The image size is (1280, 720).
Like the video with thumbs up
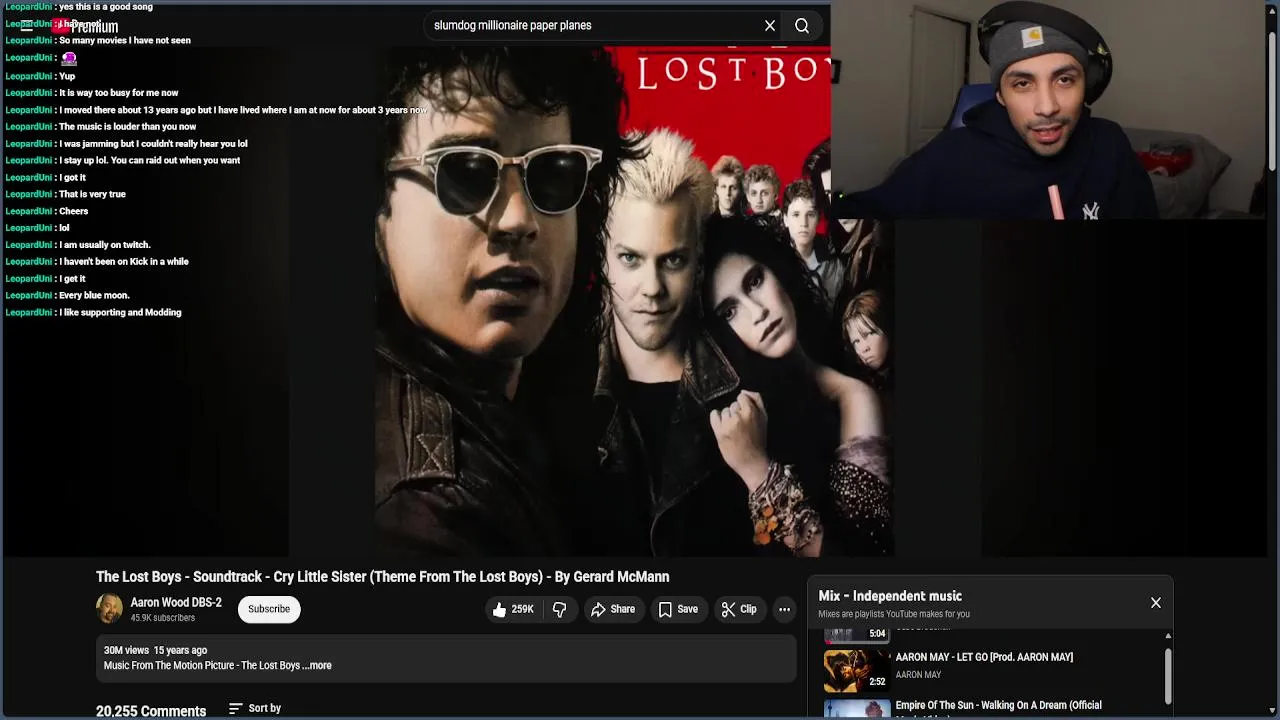tap(513, 609)
